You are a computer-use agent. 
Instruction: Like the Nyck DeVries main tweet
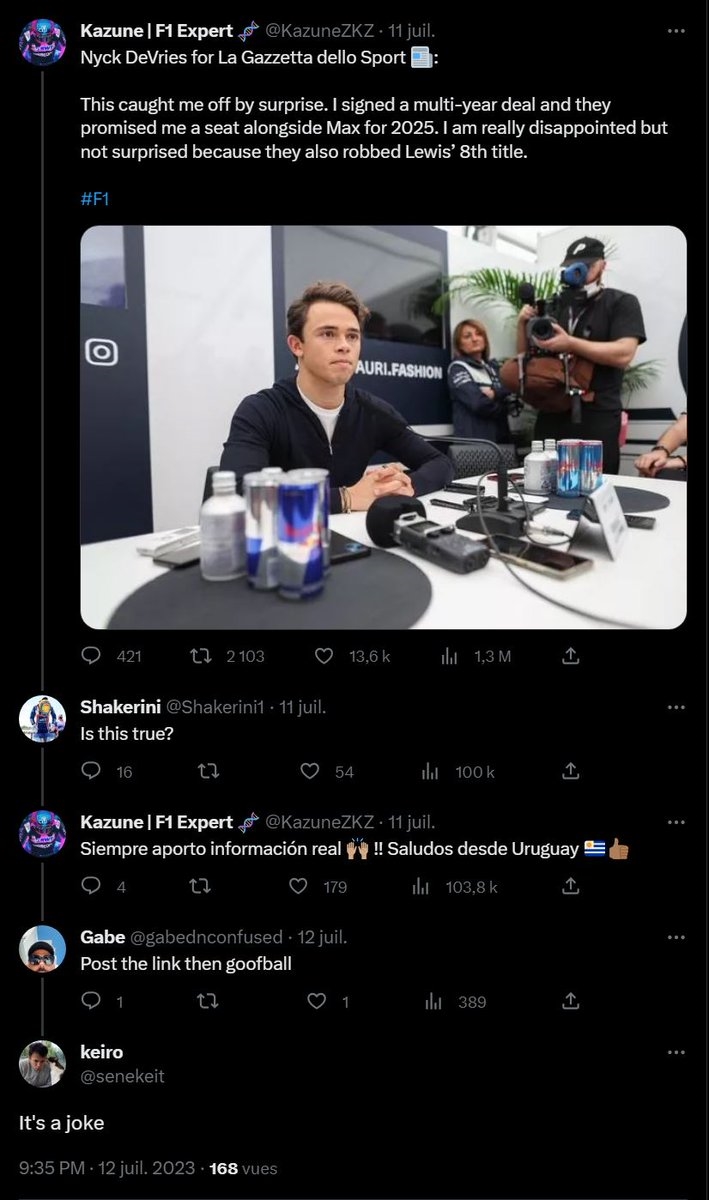tap(323, 656)
